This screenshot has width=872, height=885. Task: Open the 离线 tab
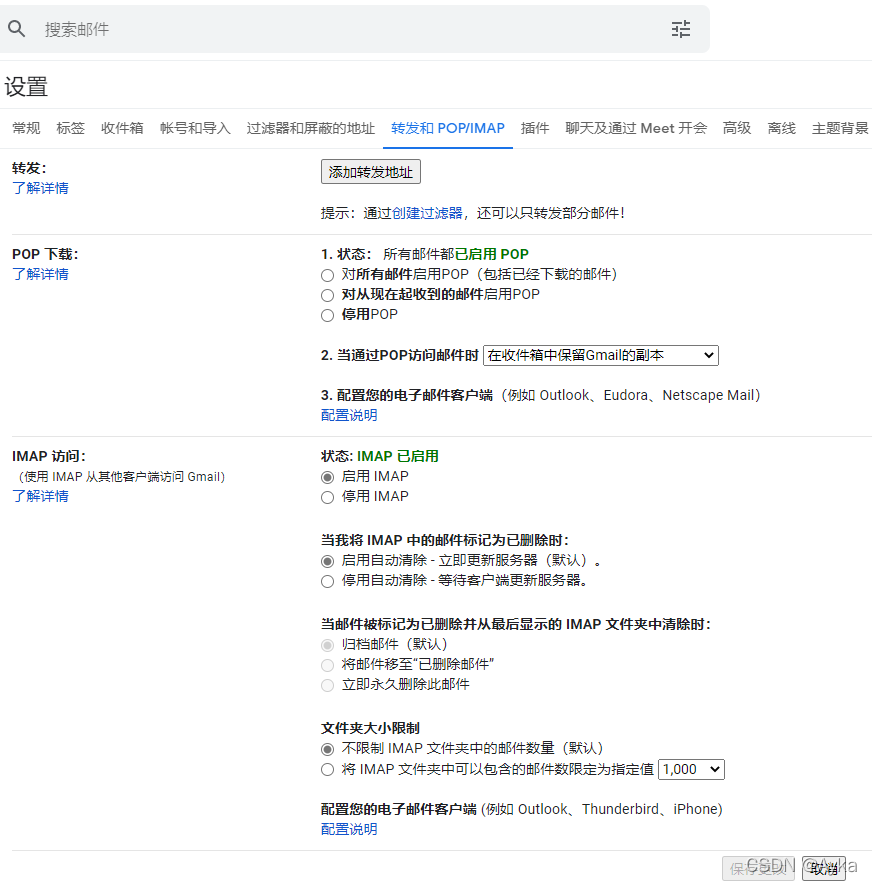click(x=782, y=128)
